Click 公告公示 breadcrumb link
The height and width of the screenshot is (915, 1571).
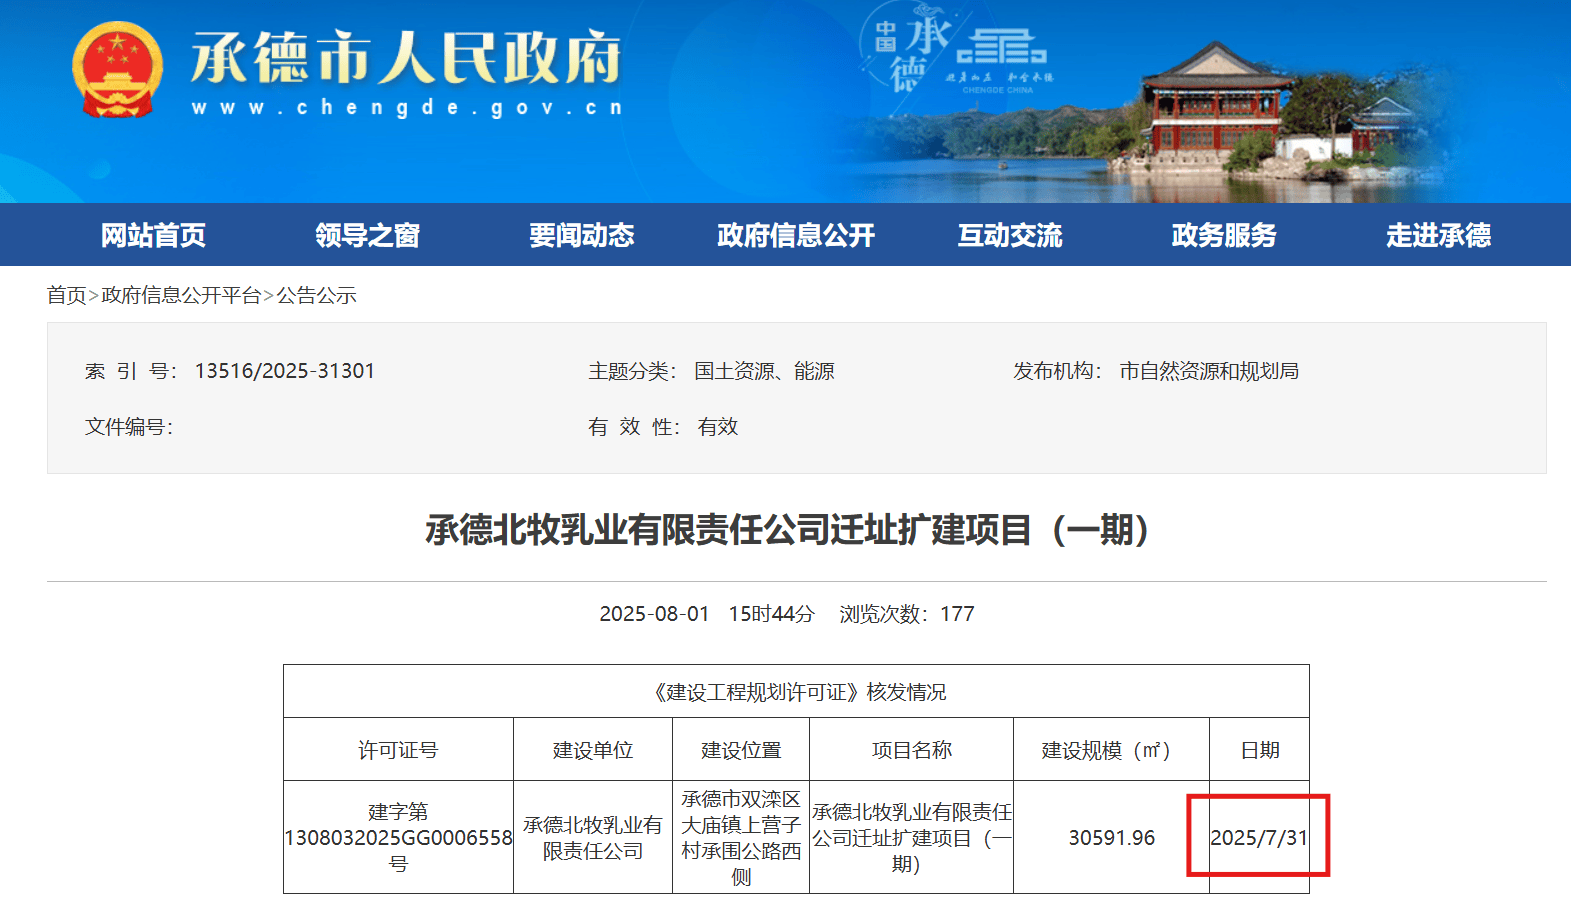point(316,295)
